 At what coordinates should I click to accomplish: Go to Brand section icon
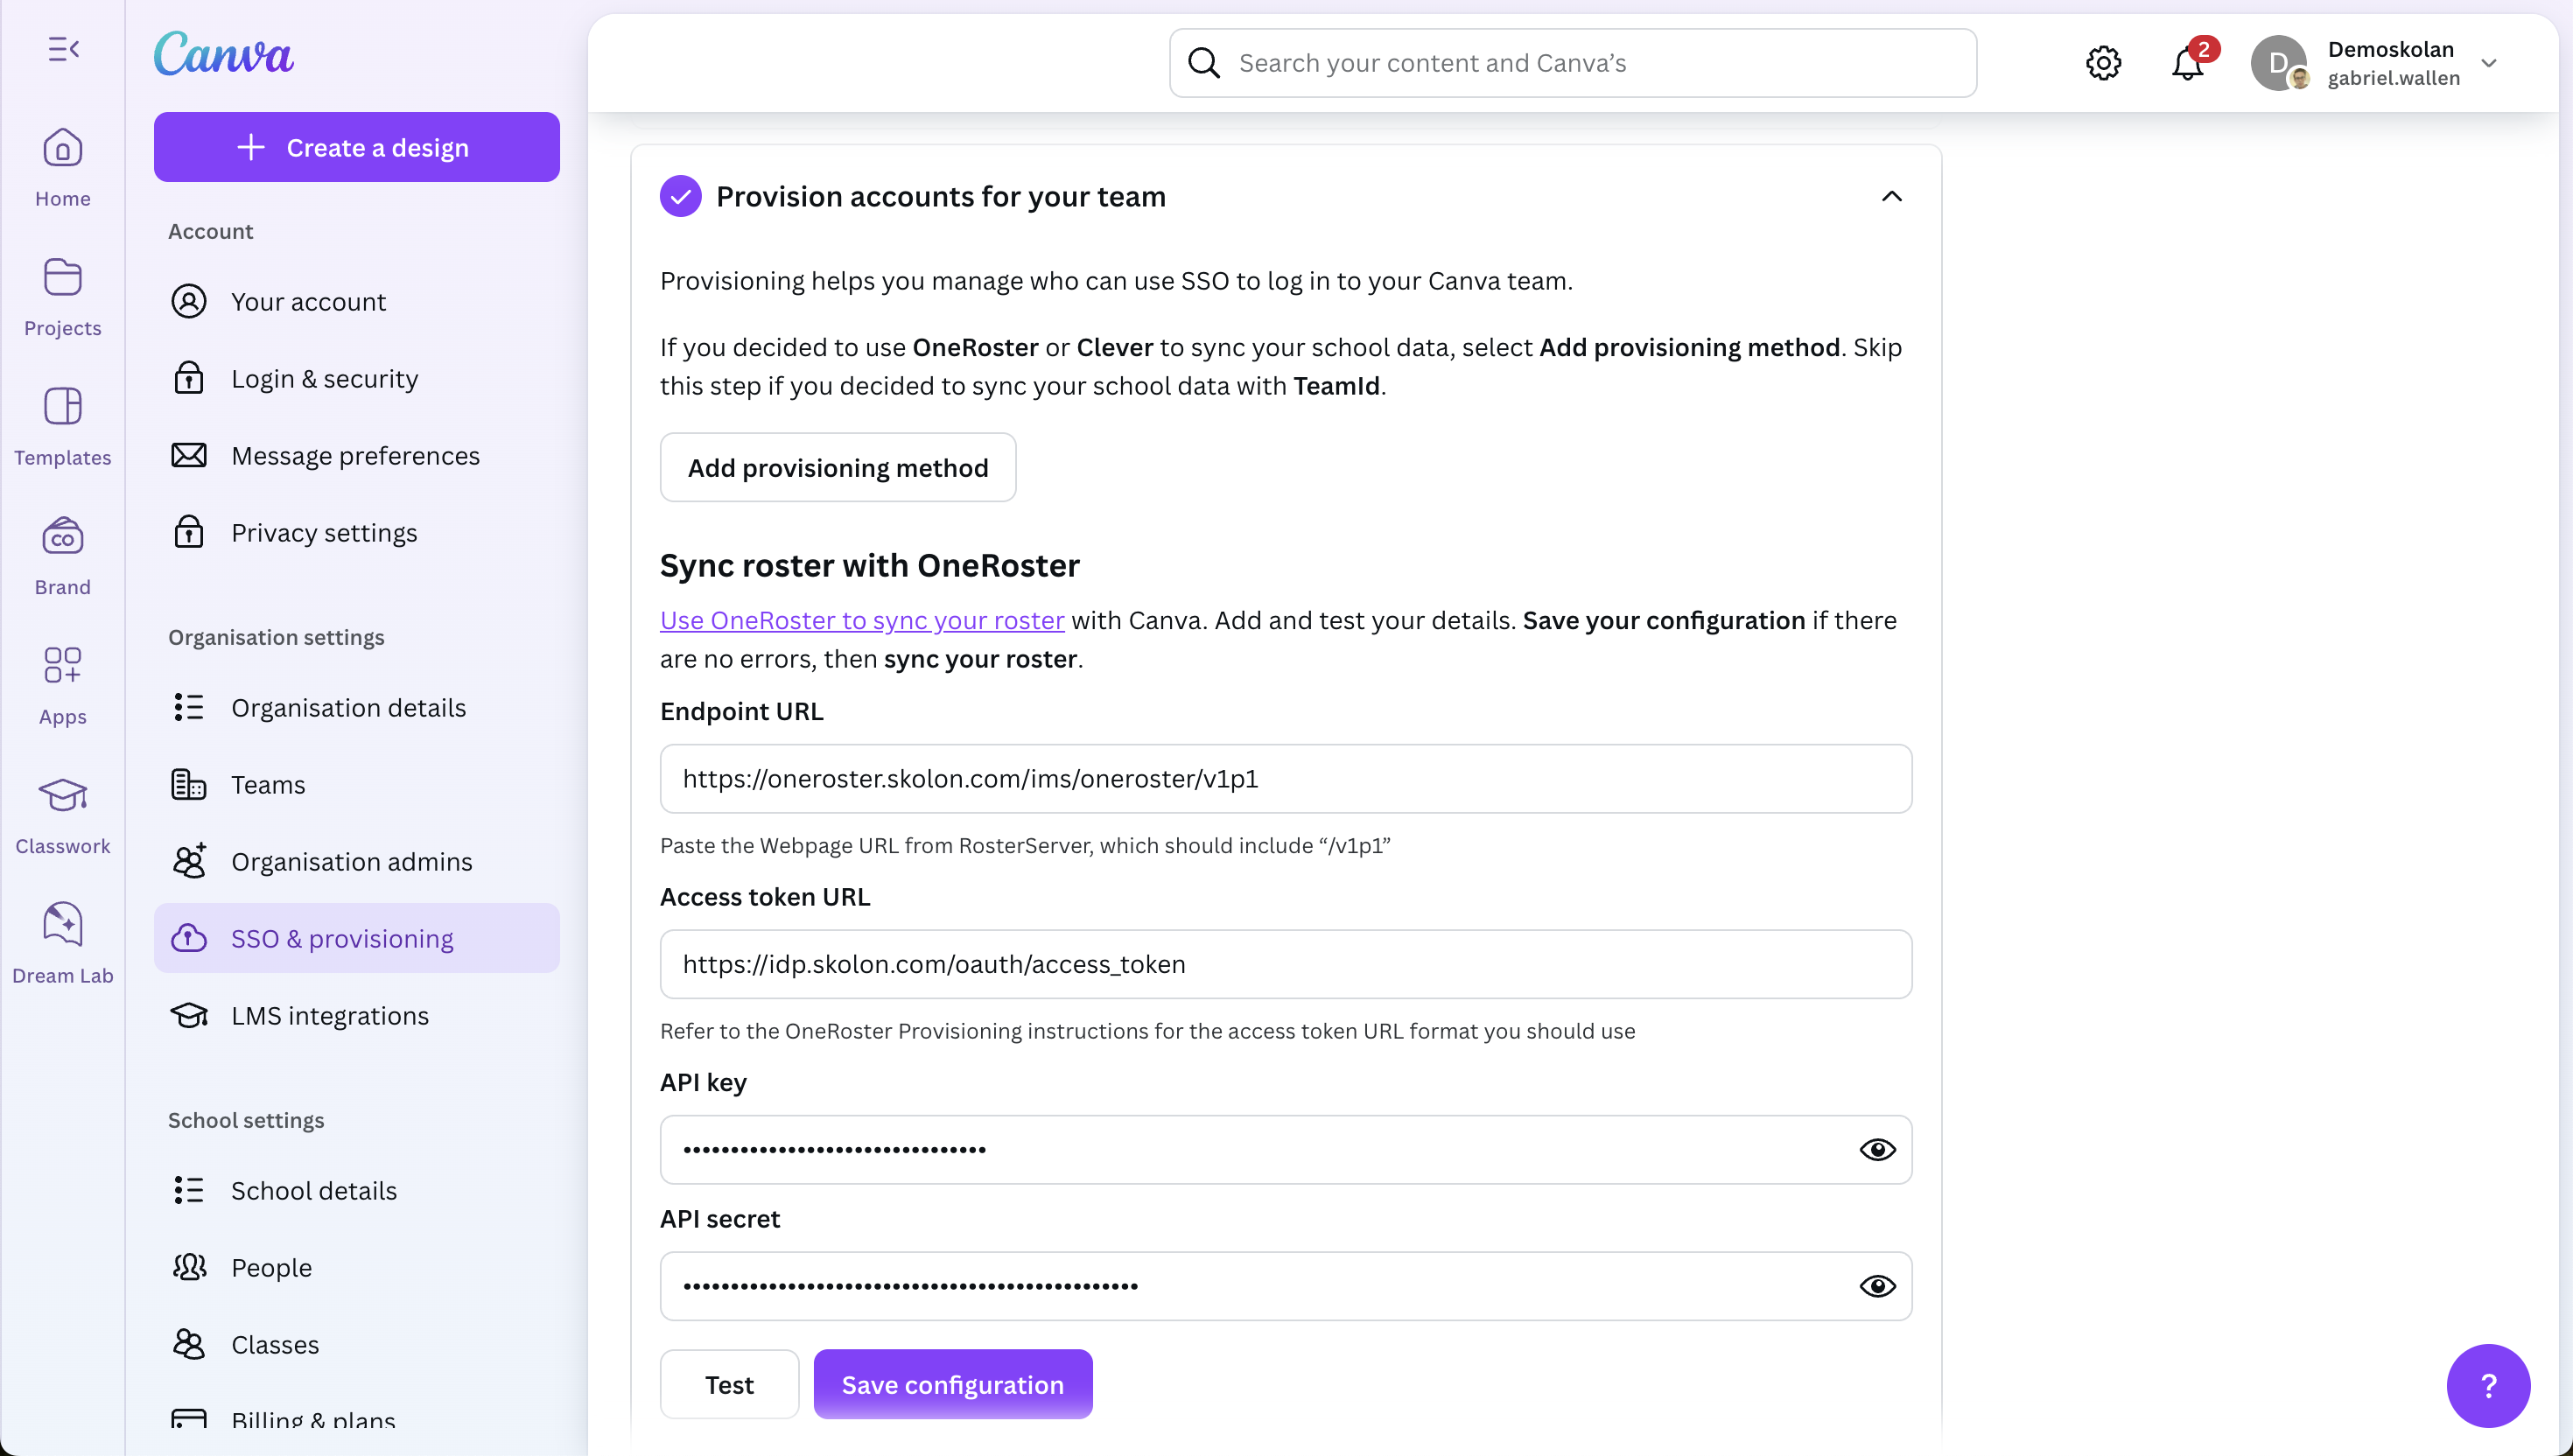coord(62,555)
